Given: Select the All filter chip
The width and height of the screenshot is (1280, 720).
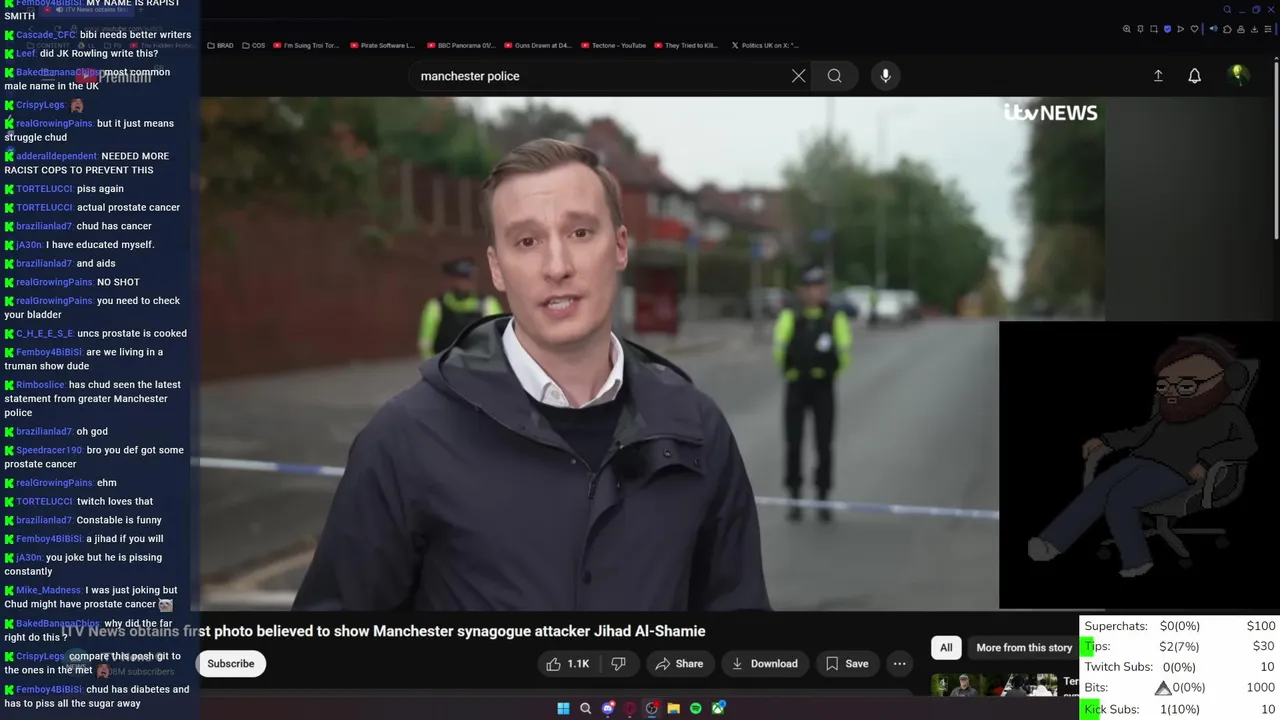Looking at the screenshot, I should (946, 648).
